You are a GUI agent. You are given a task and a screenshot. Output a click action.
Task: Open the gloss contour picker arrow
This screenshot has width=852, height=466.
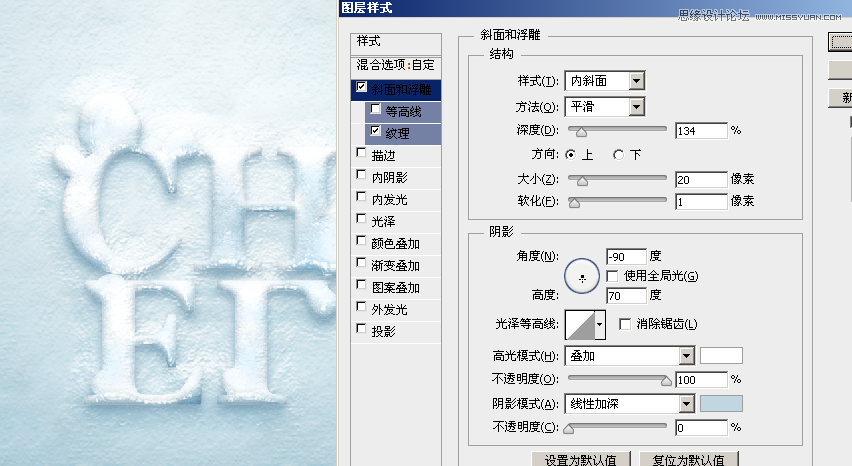click(600, 324)
